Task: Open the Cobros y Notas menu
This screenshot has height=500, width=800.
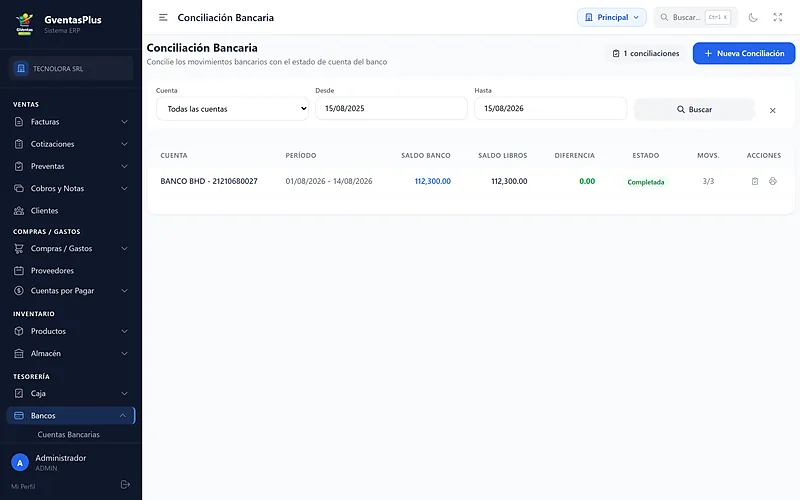Action: tap(71, 188)
